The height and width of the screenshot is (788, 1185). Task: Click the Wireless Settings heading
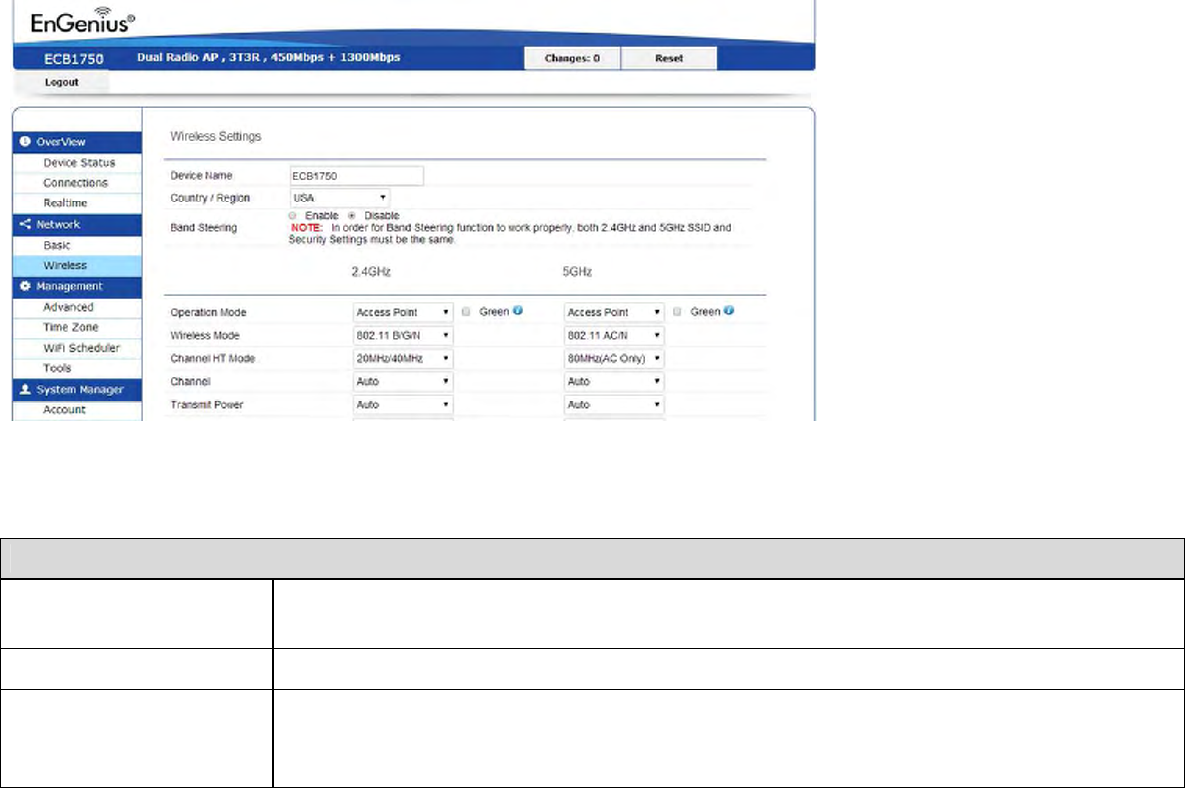(x=215, y=137)
